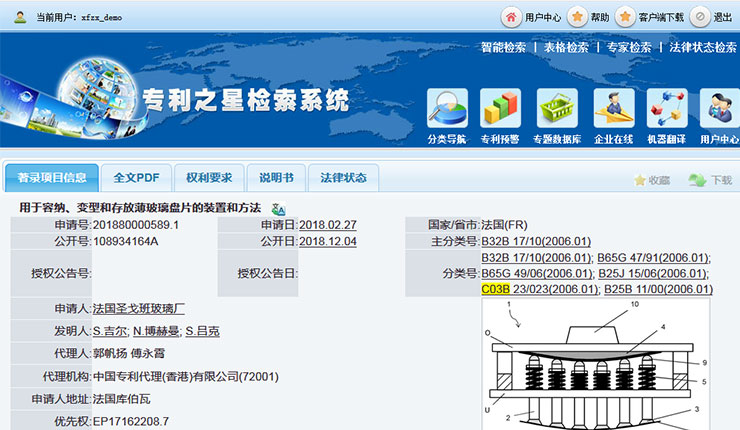Switch to the 全文PDF tab
This screenshot has width=740, height=430.
(136, 178)
